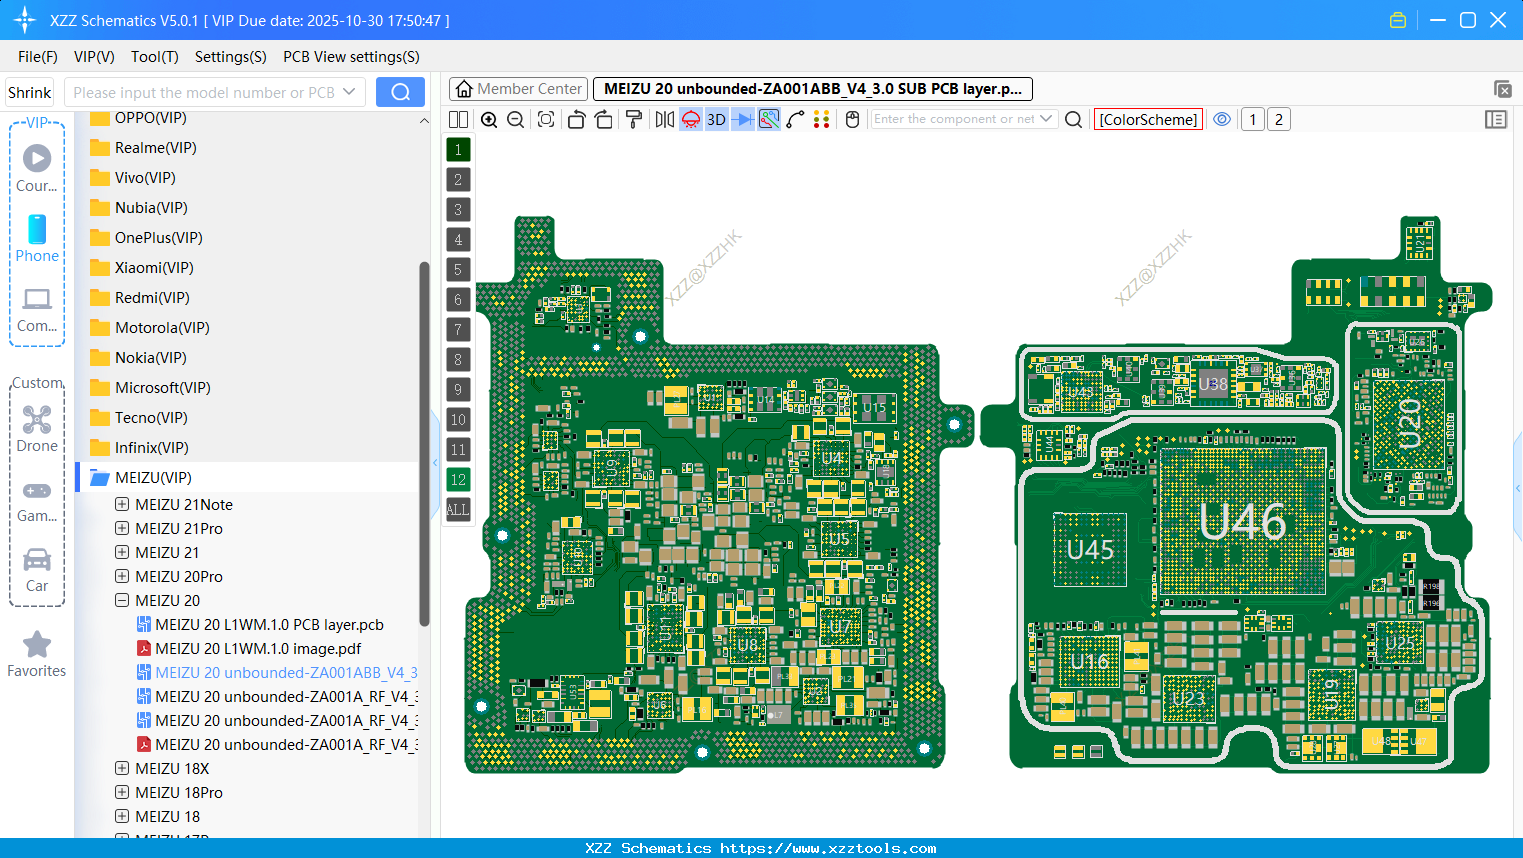1523x858 pixels.
Task: Open MEIZU 20 L1WM.1.0 image.pdf file
Action: [x=258, y=649]
